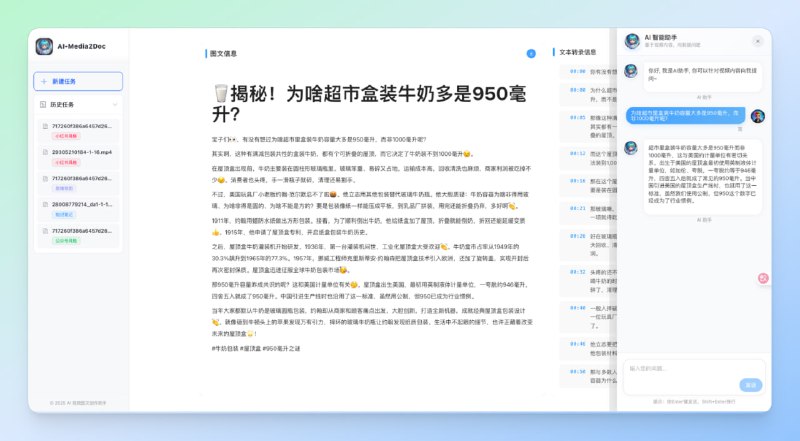The image size is (800, 441).
Task: Click the copy icon below the user question
Action: (x=740, y=129)
